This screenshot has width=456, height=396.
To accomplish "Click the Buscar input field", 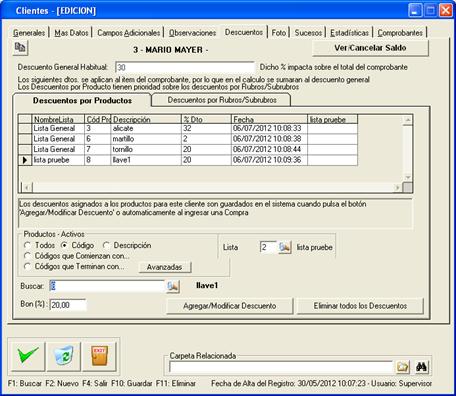I will (107, 286).
